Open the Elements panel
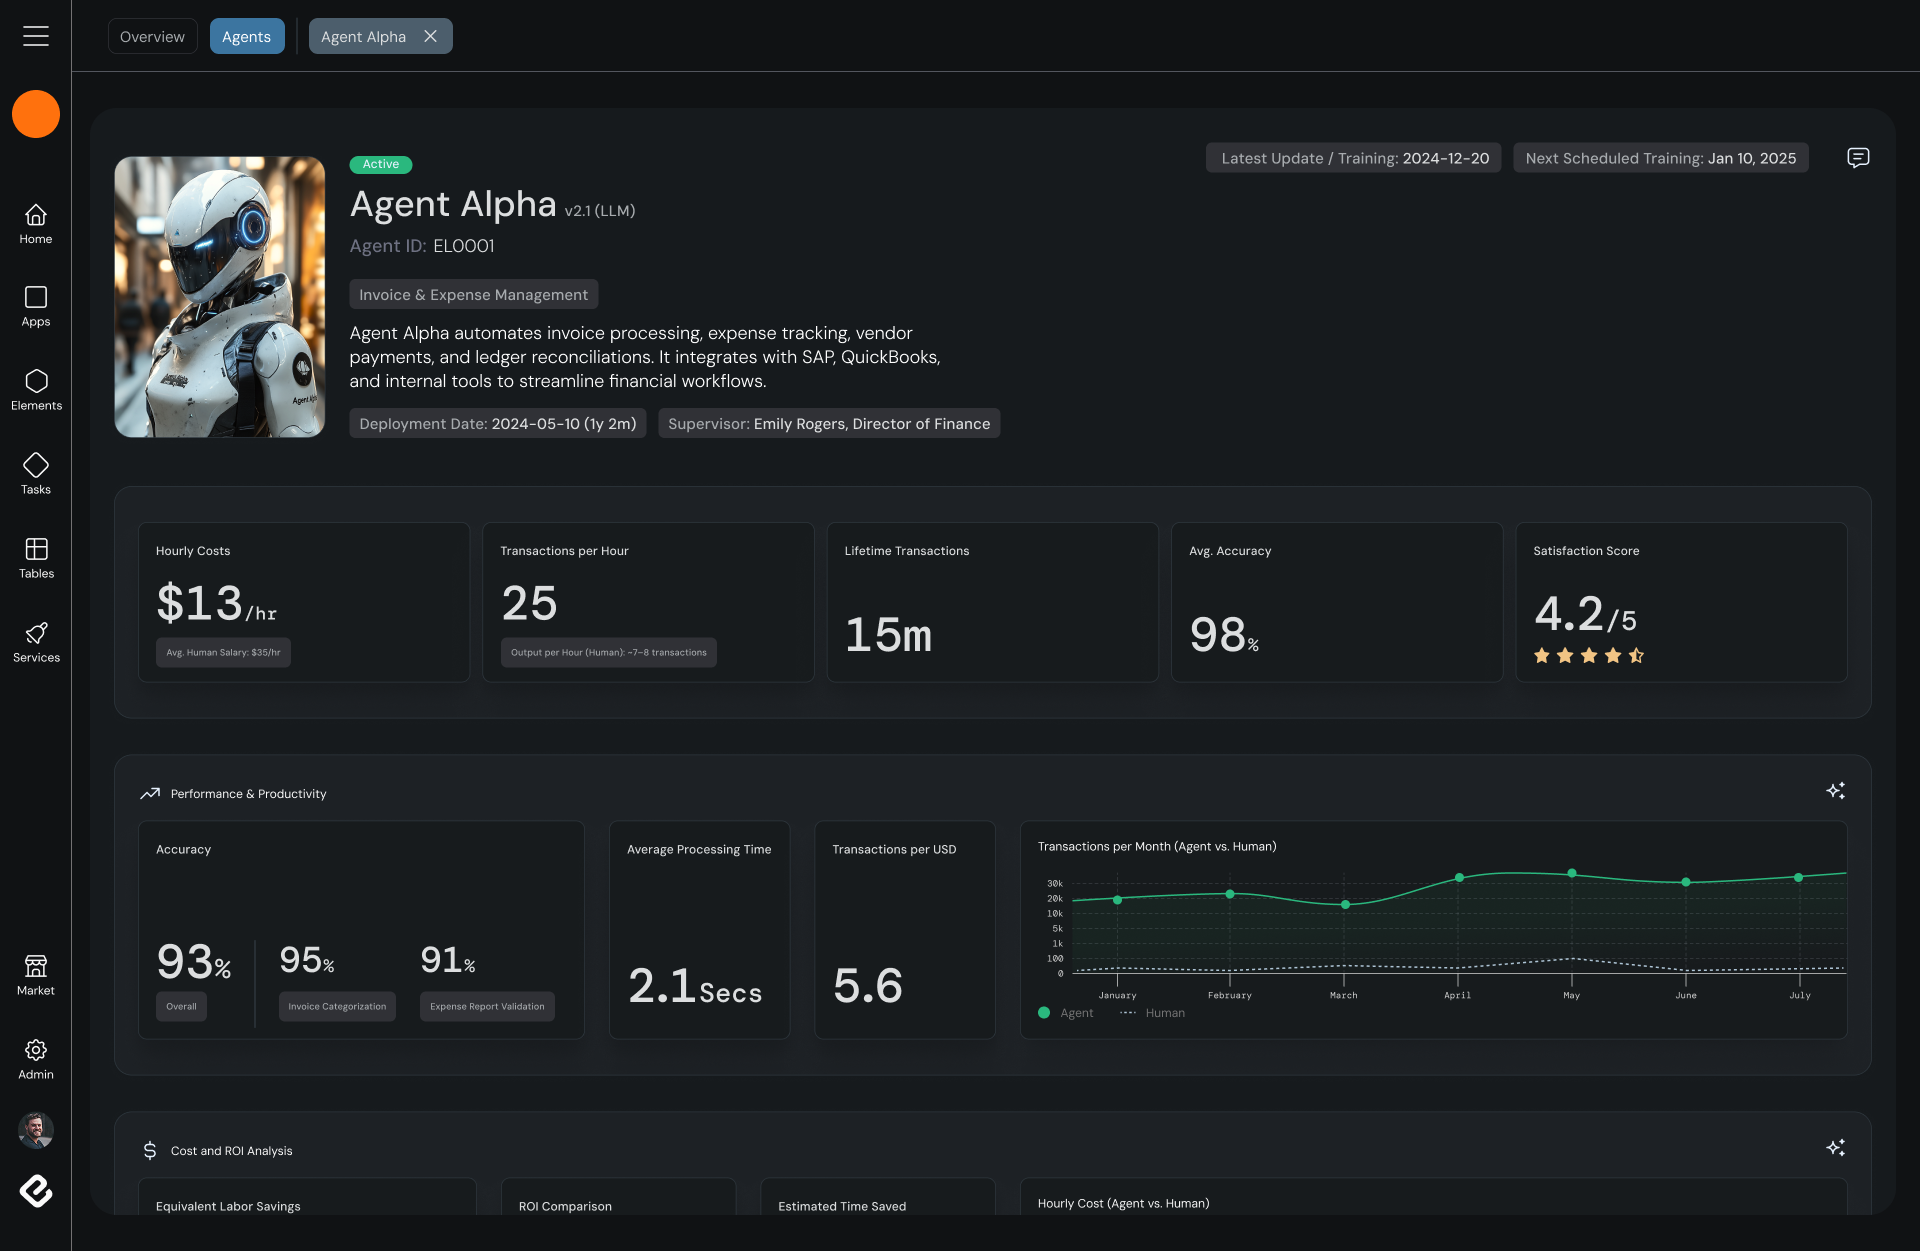Viewport: 1920px width, 1251px height. click(36, 387)
